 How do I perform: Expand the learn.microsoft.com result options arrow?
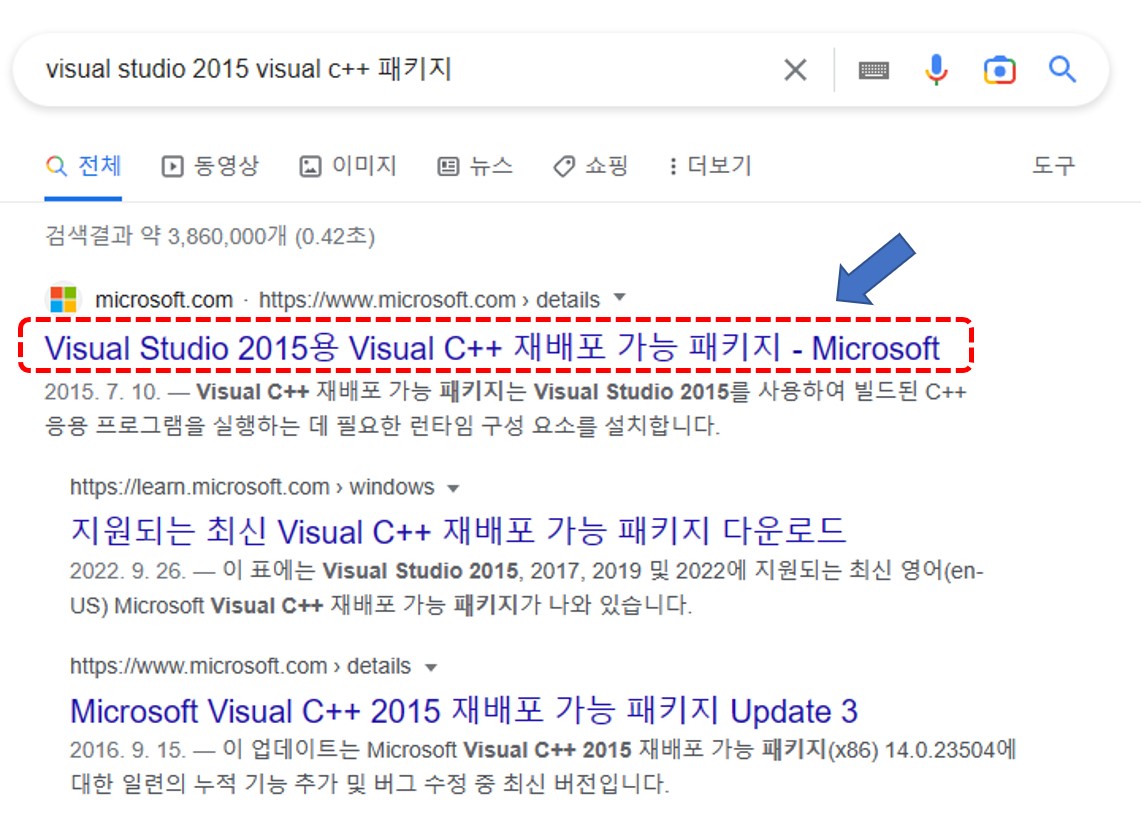point(453,488)
